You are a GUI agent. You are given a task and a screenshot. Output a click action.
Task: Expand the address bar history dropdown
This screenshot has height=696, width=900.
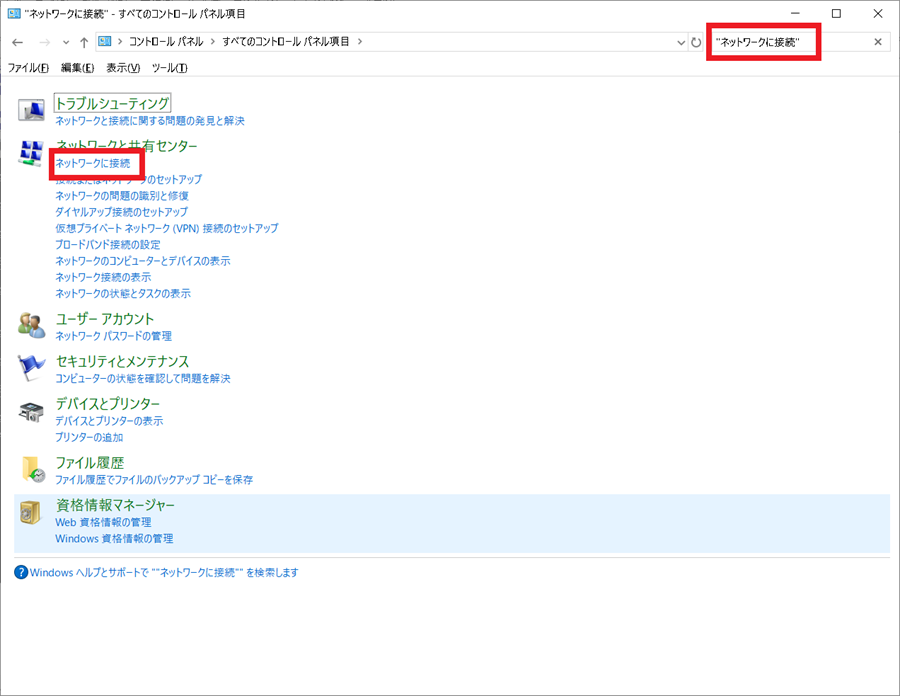(681, 42)
